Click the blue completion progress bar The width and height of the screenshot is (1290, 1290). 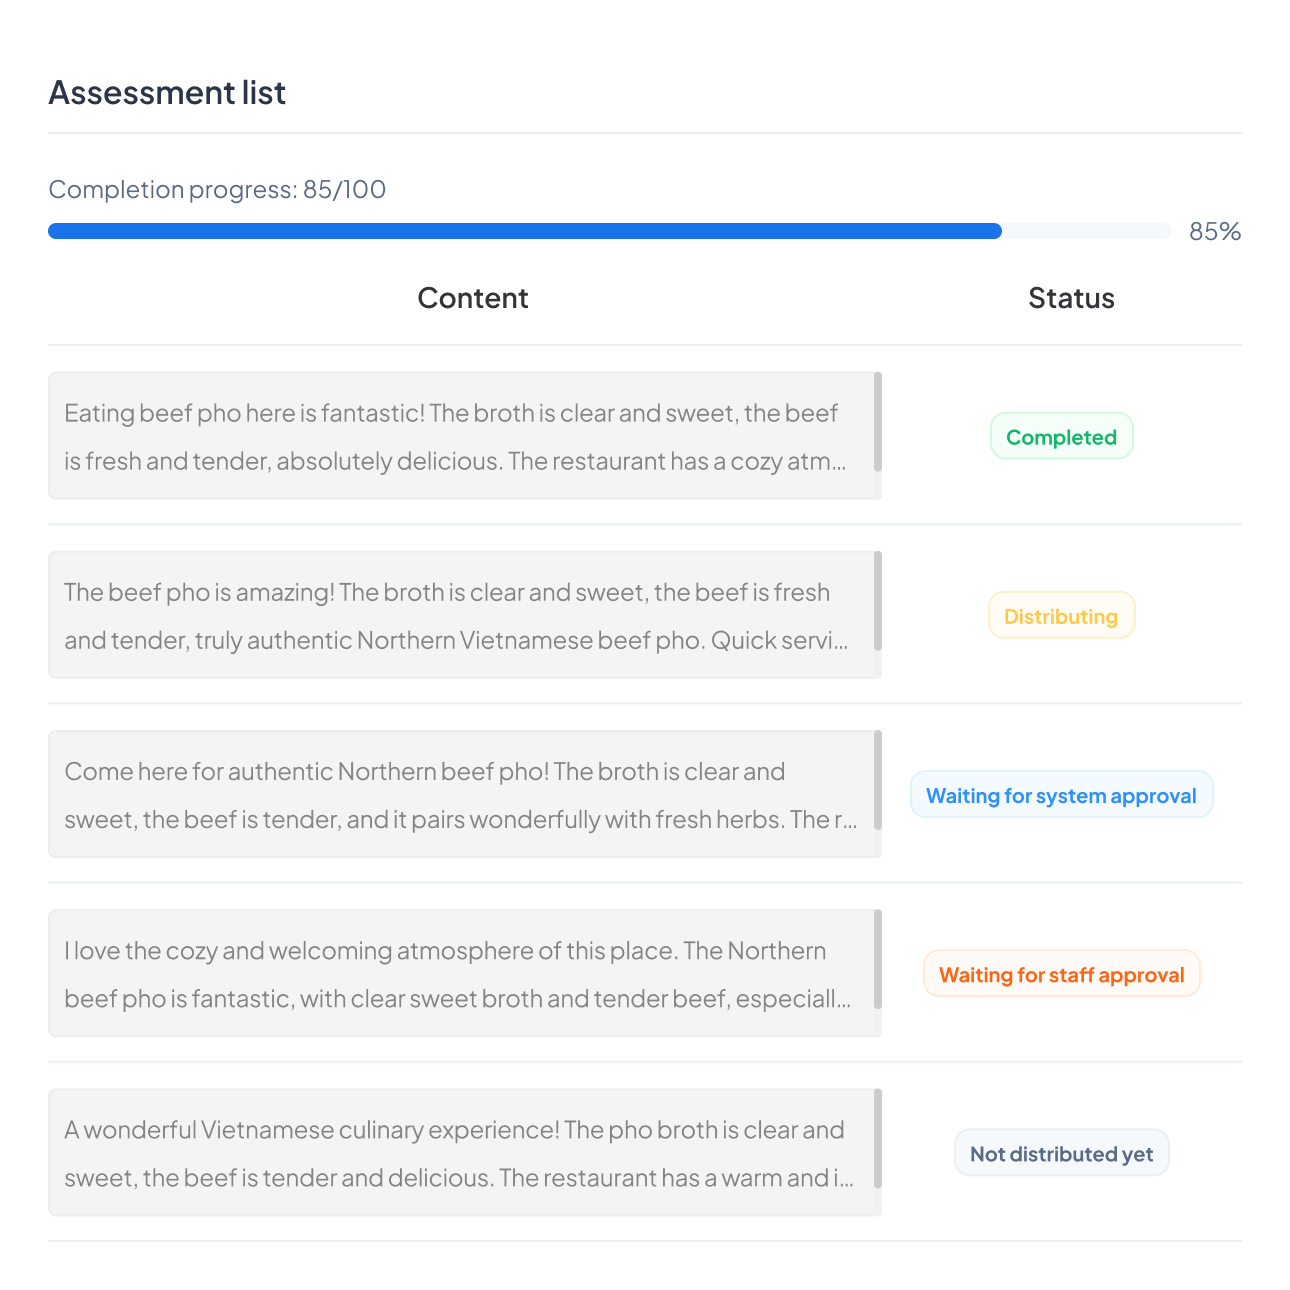coord(525,231)
